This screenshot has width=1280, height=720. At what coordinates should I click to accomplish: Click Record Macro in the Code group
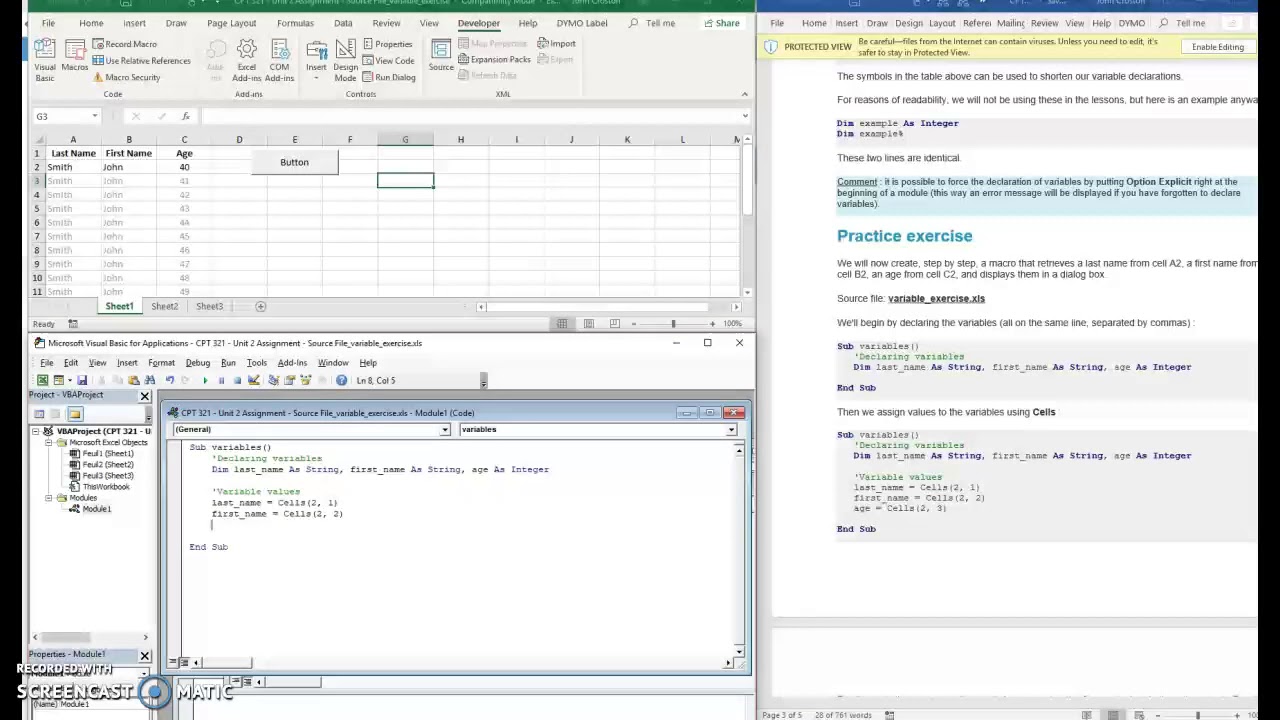tap(124, 44)
